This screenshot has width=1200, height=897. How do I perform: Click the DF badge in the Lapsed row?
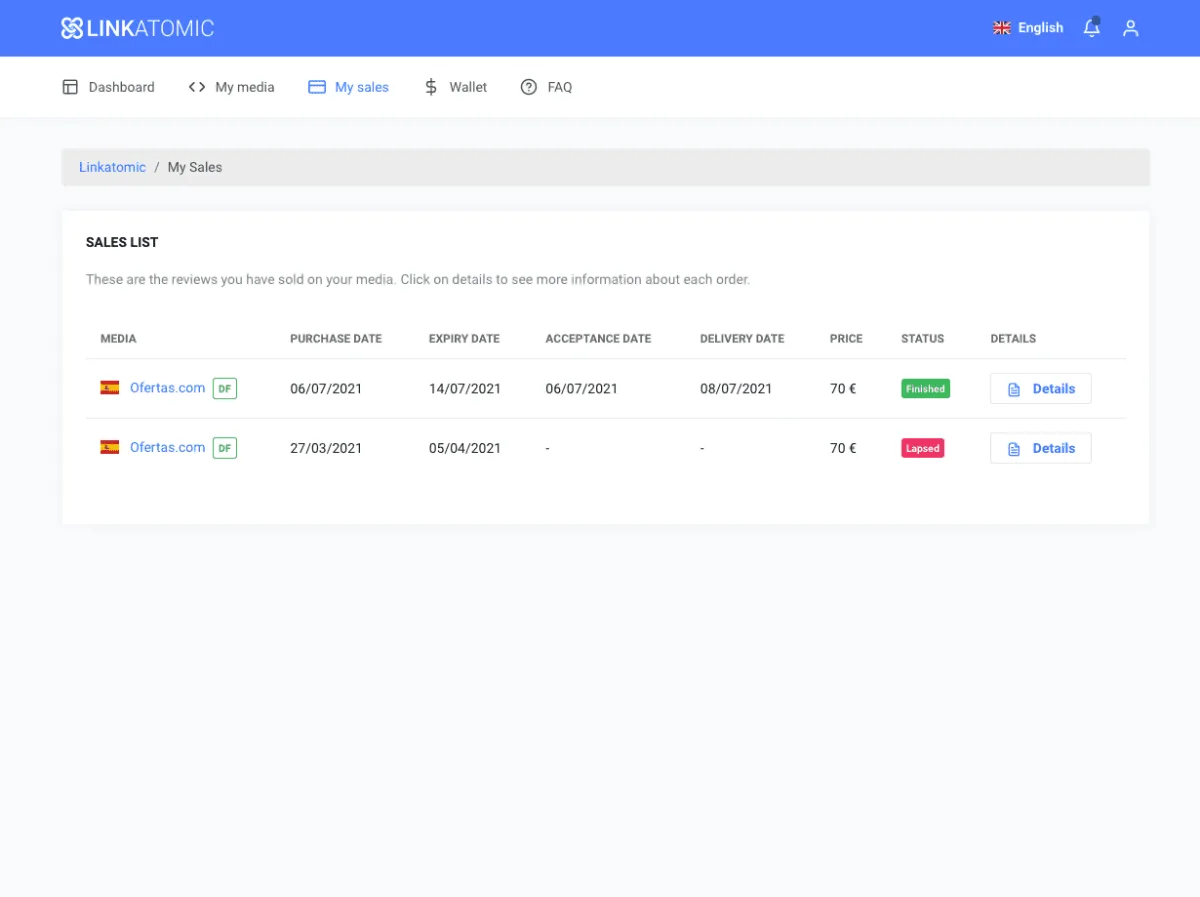pos(225,448)
